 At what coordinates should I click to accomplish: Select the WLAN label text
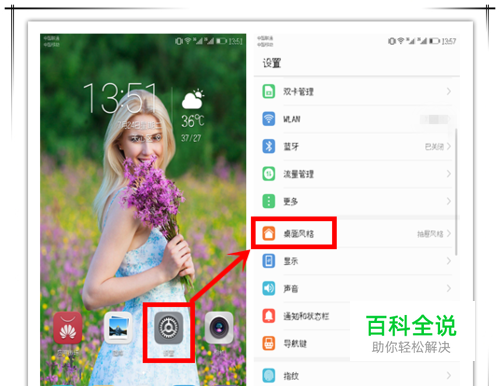(292, 119)
